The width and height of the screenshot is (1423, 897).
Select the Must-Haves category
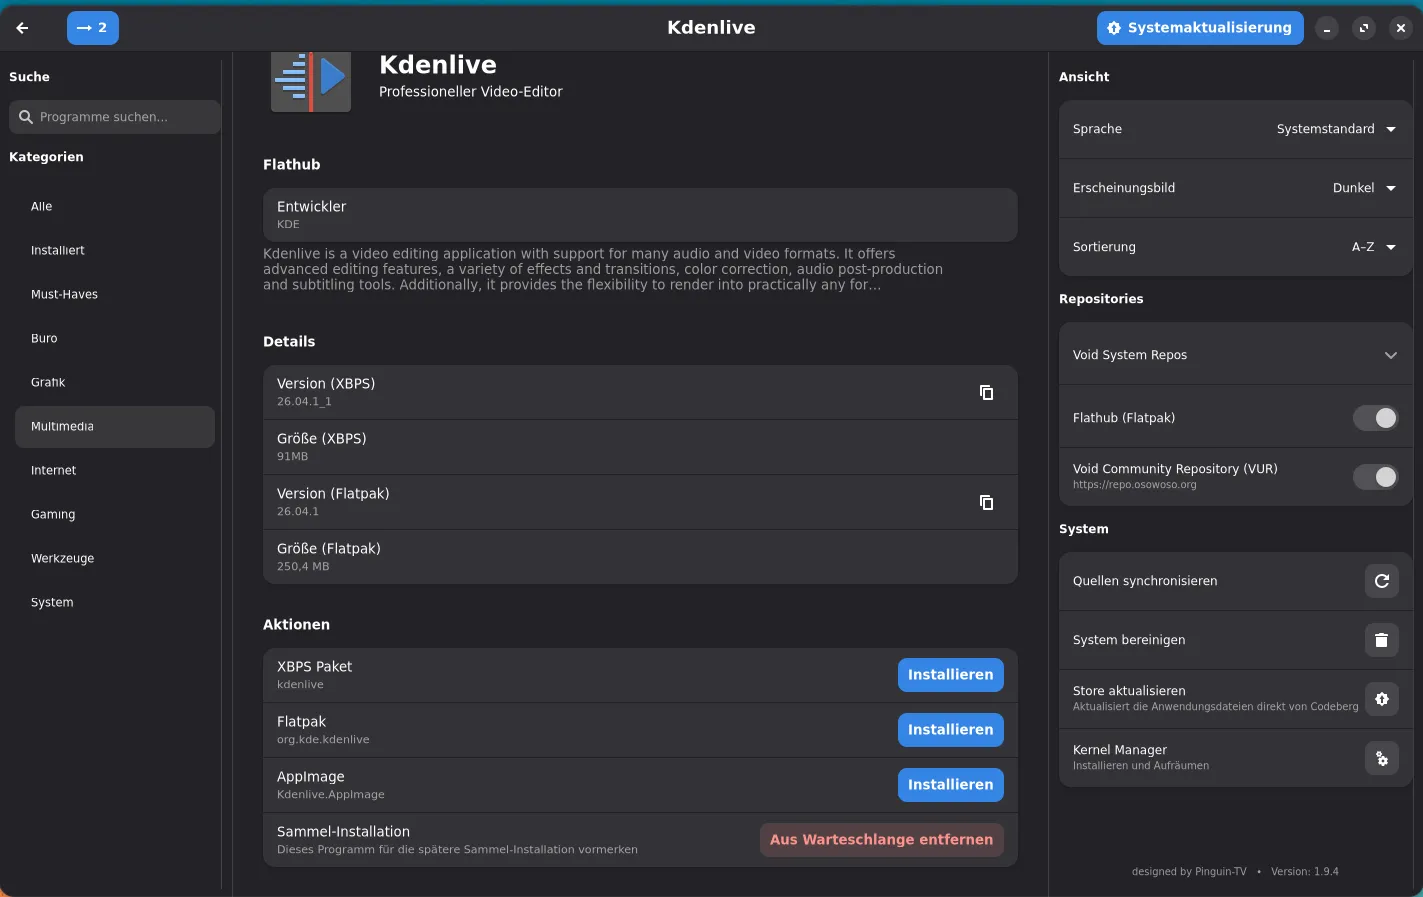pos(115,294)
